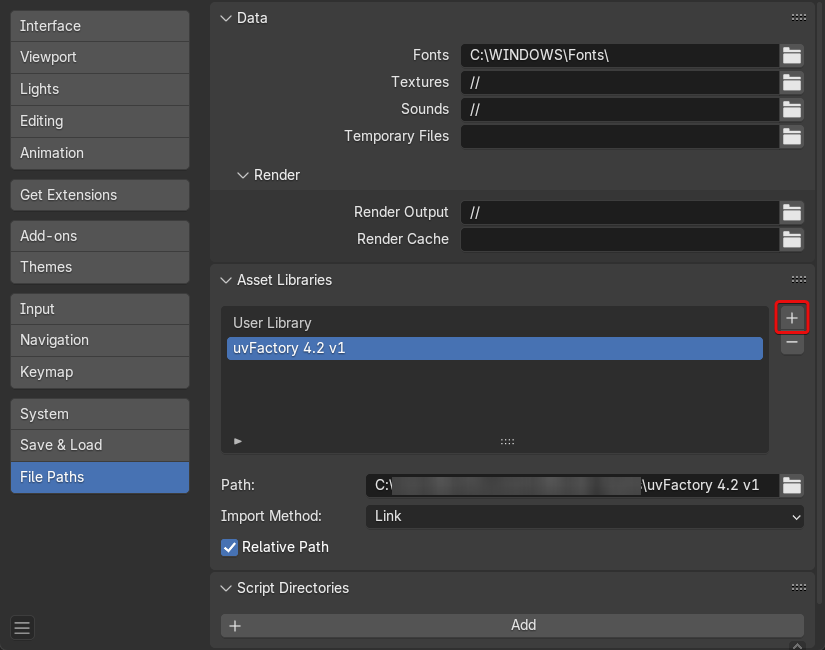
Task: Select User Library in asset list
Action: click(495, 323)
